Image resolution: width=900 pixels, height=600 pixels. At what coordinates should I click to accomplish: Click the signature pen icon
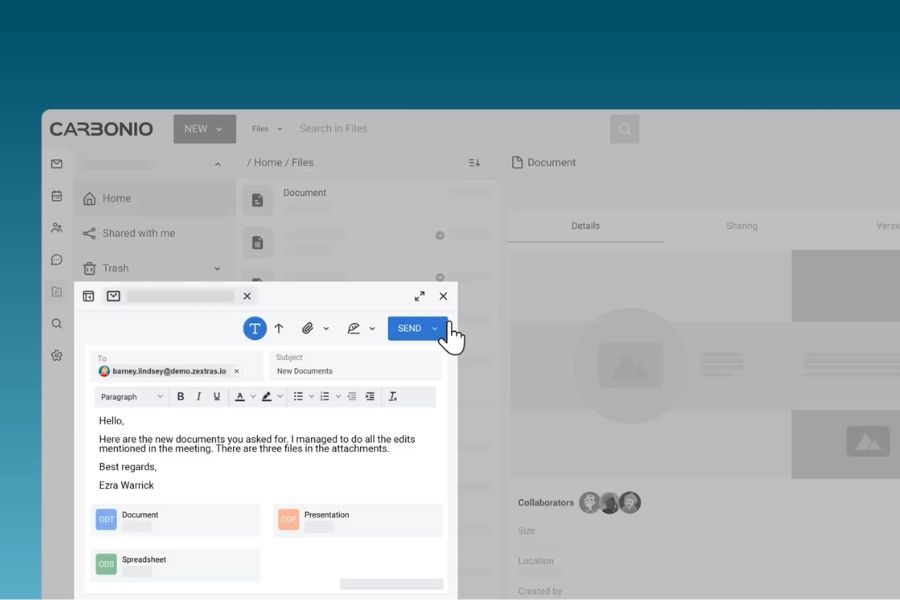354,328
